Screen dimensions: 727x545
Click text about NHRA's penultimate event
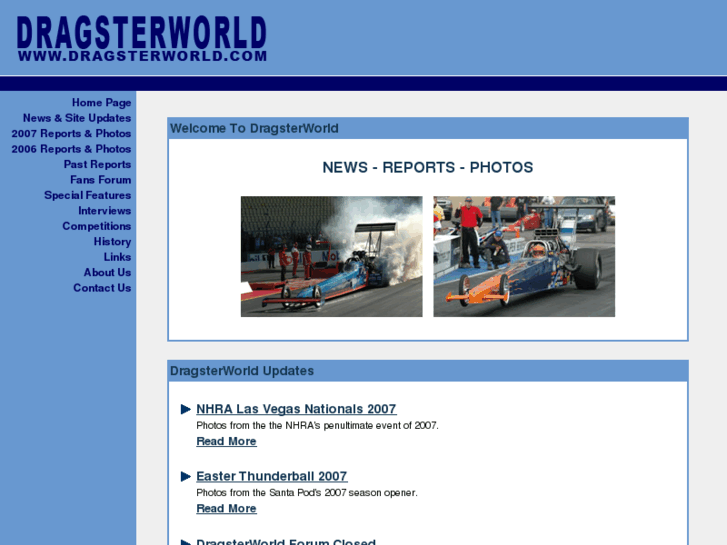[x=318, y=425]
